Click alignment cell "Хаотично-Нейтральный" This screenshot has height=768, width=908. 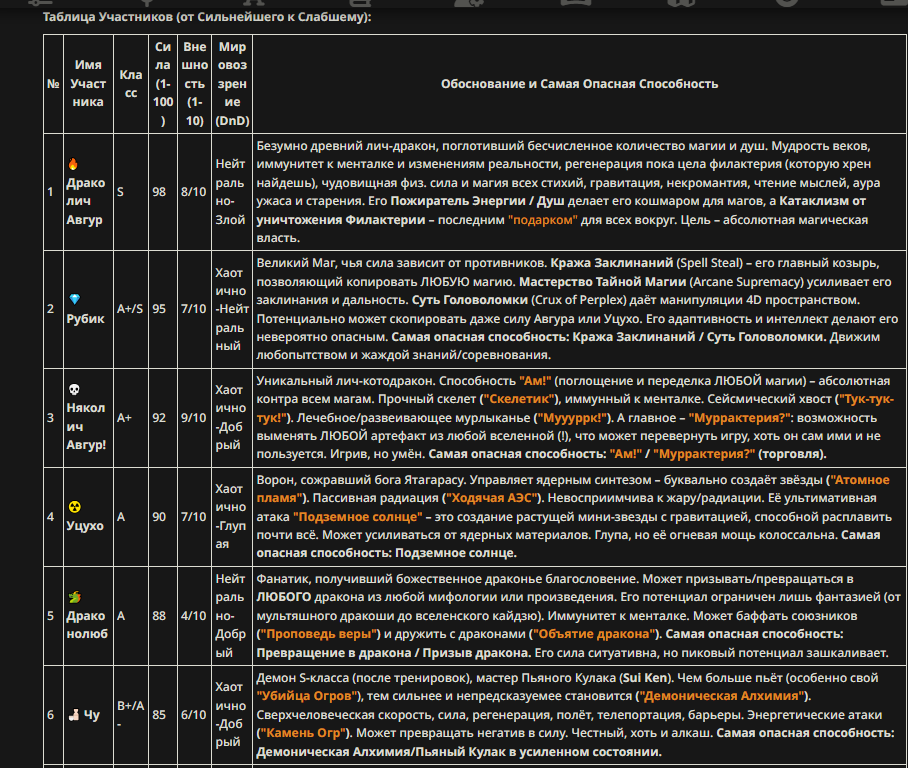pyautogui.click(x=232, y=309)
